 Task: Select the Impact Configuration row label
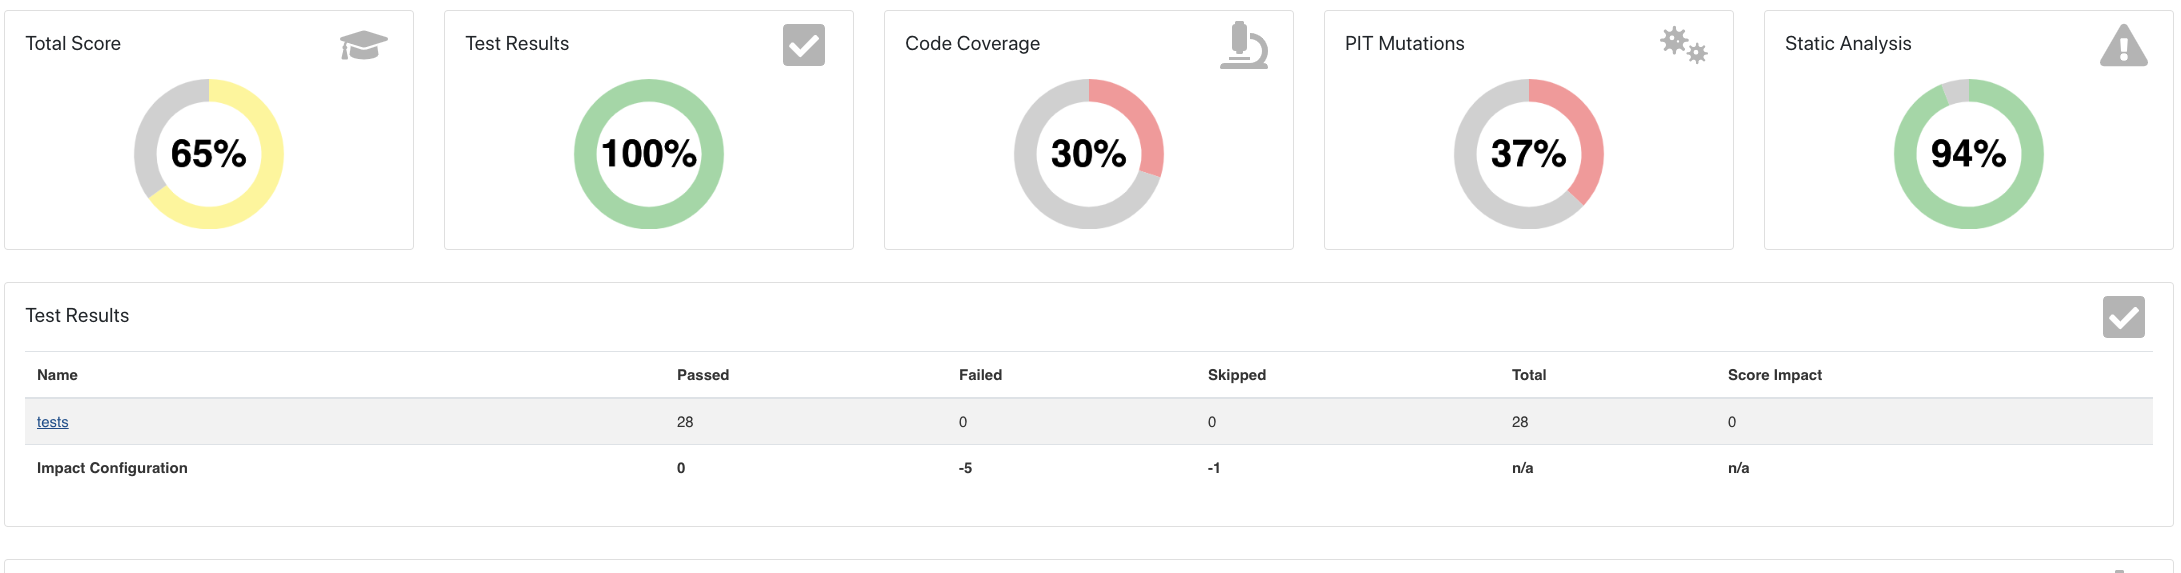(x=112, y=468)
